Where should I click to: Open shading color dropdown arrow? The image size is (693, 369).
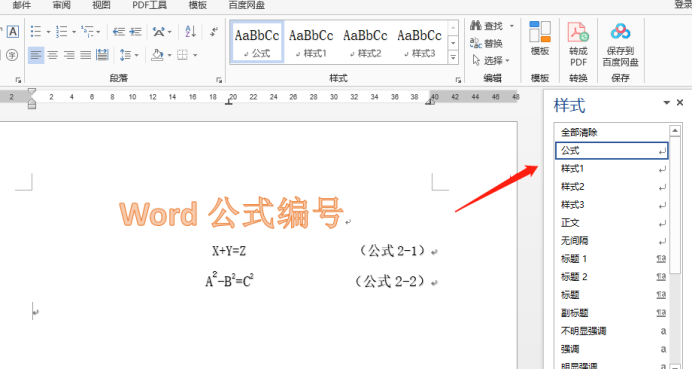pos(169,55)
